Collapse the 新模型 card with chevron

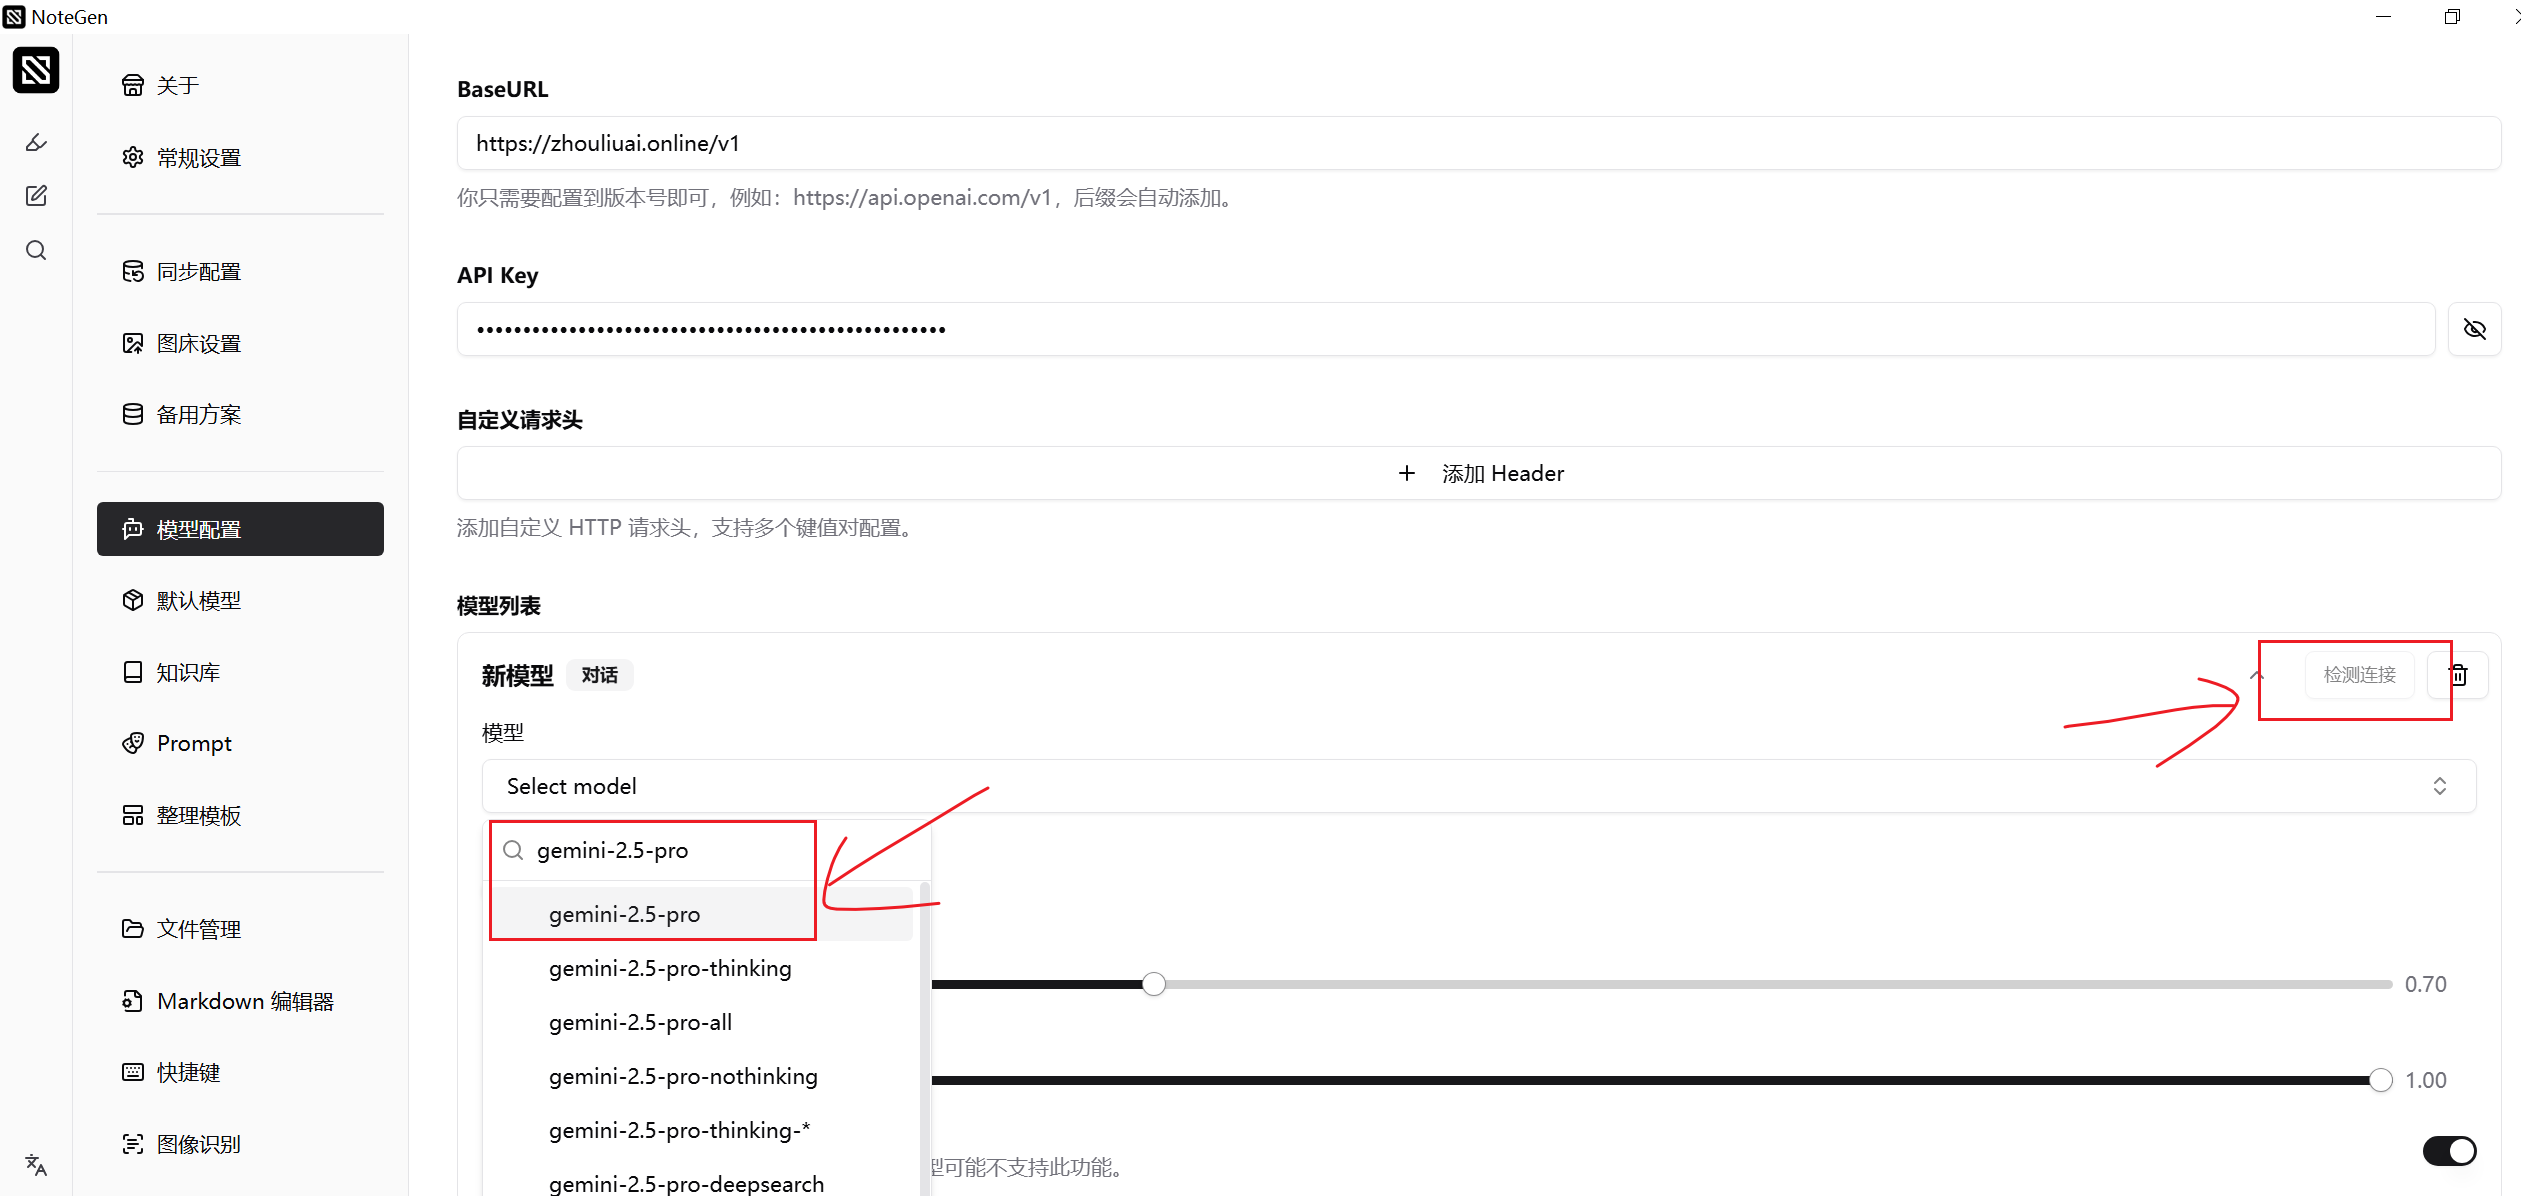(2256, 675)
